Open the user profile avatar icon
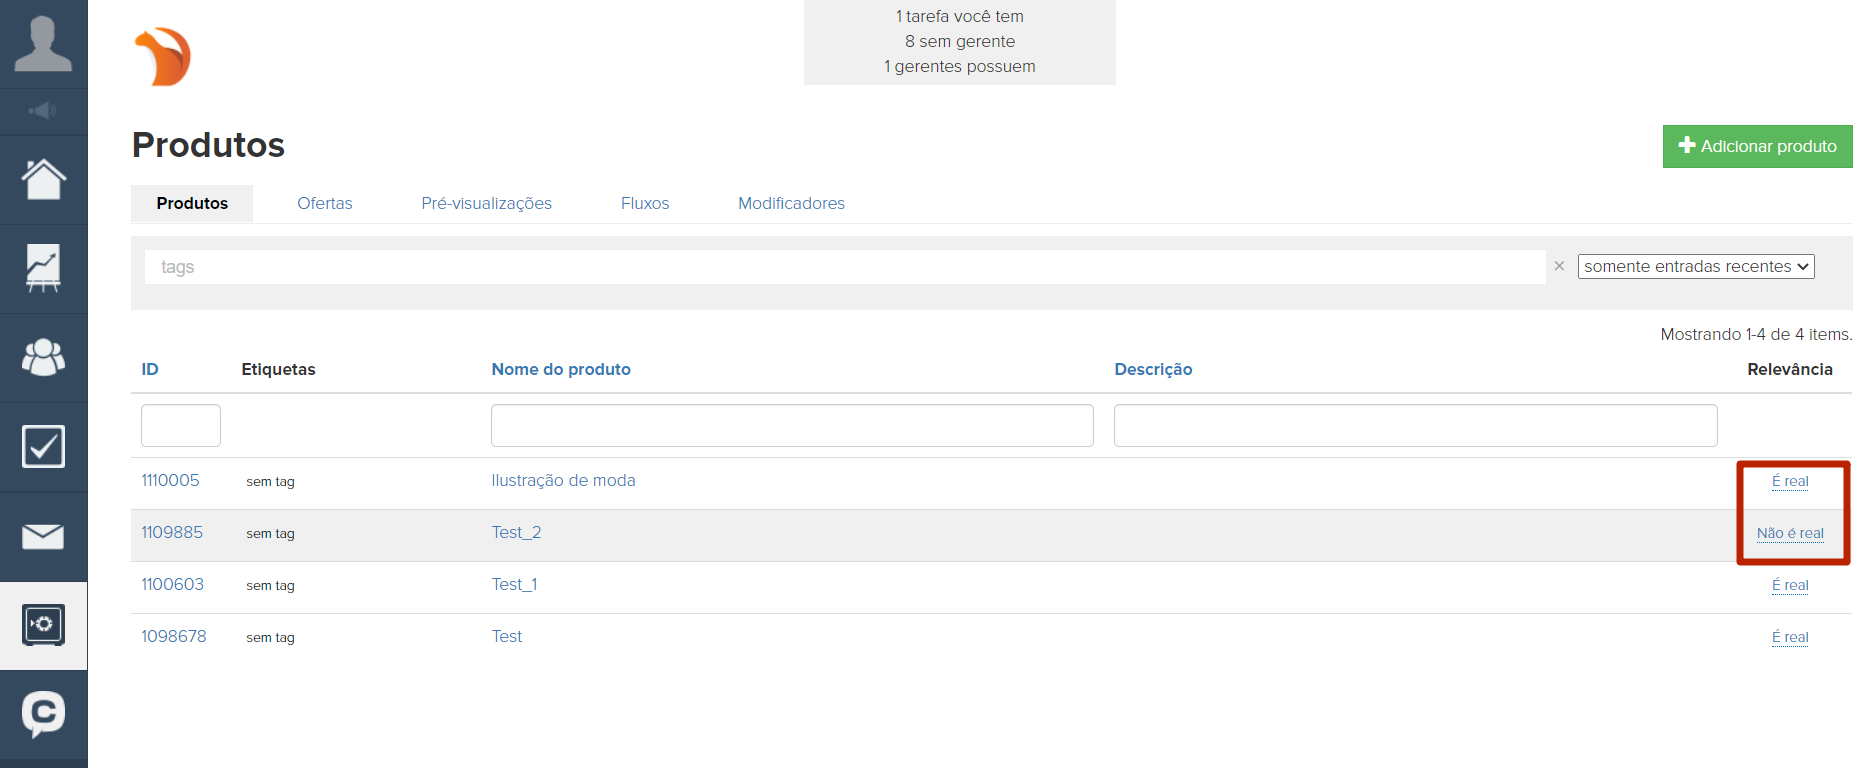The width and height of the screenshot is (1872, 768). (x=43, y=44)
